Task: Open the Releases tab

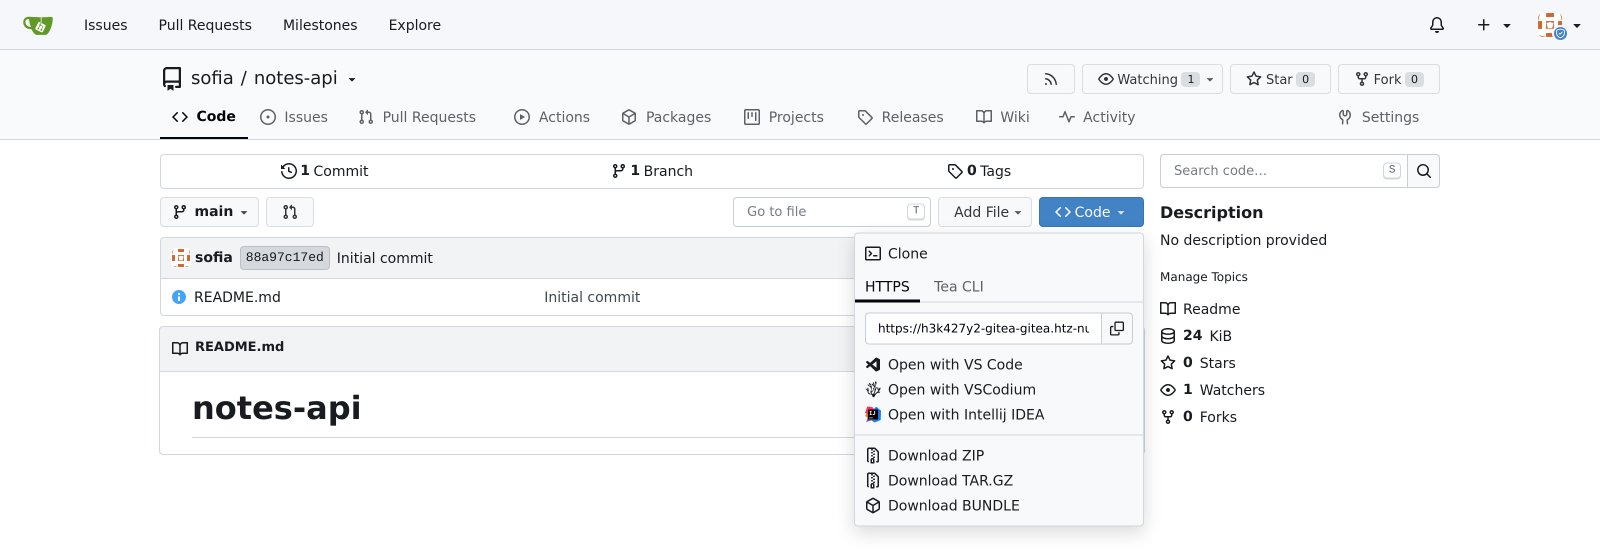Action: (x=900, y=117)
